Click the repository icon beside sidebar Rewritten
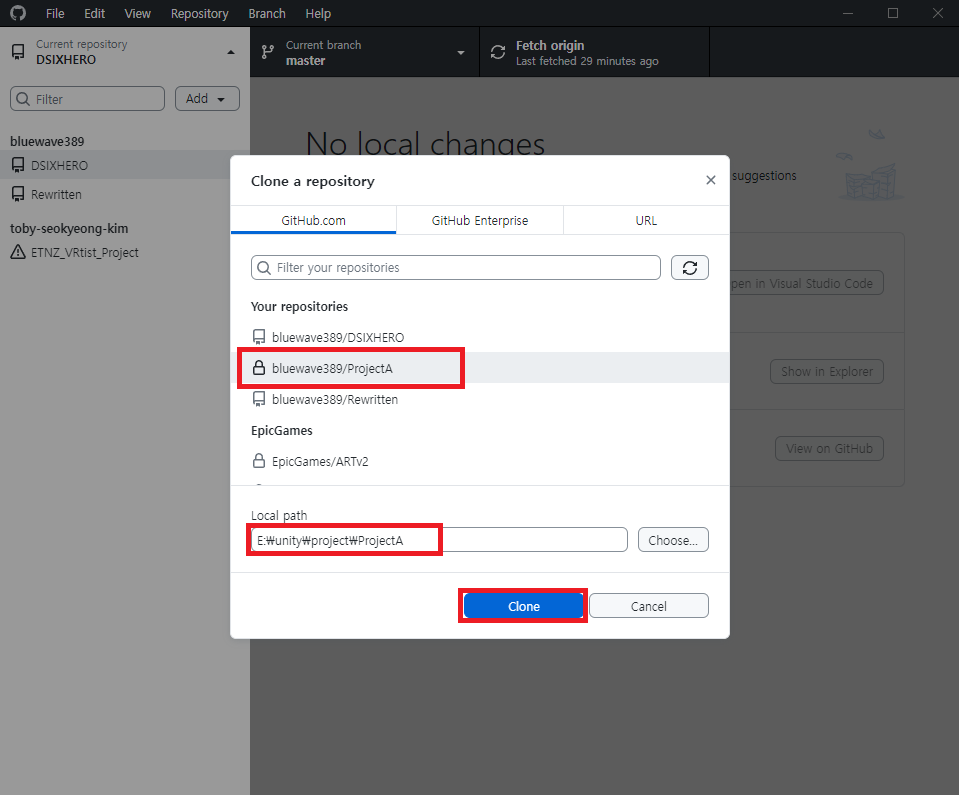The height and width of the screenshot is (795, 959). click(18, 194)
